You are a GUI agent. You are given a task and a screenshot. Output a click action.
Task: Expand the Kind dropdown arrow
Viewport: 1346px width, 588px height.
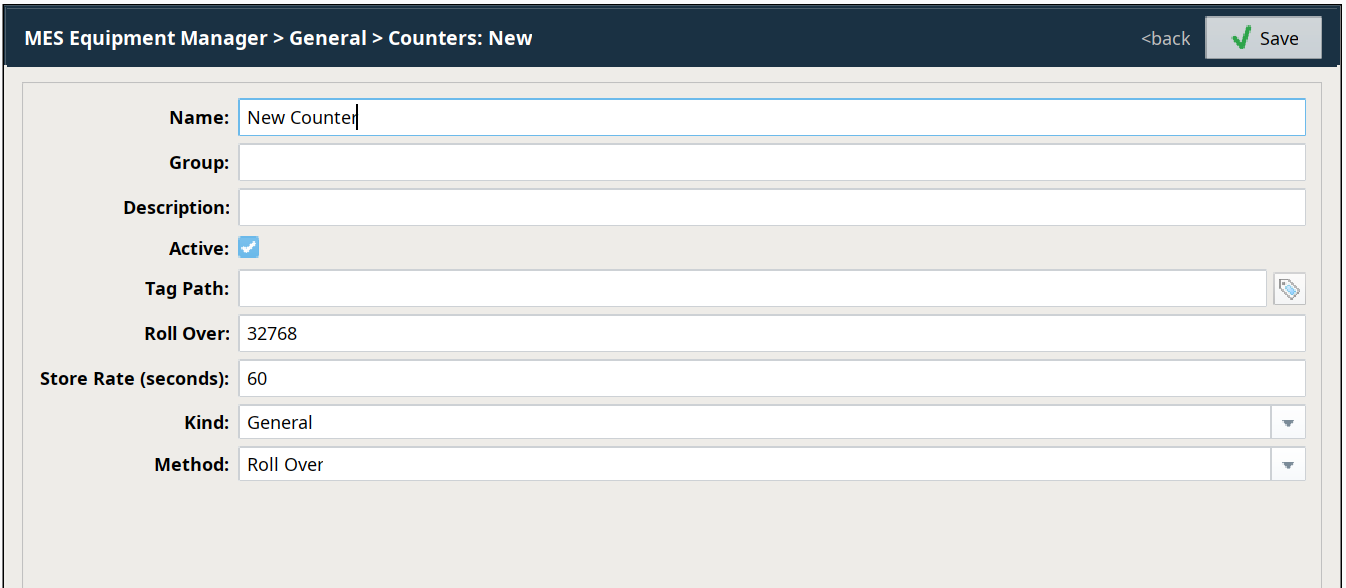tap(1288, 423)
